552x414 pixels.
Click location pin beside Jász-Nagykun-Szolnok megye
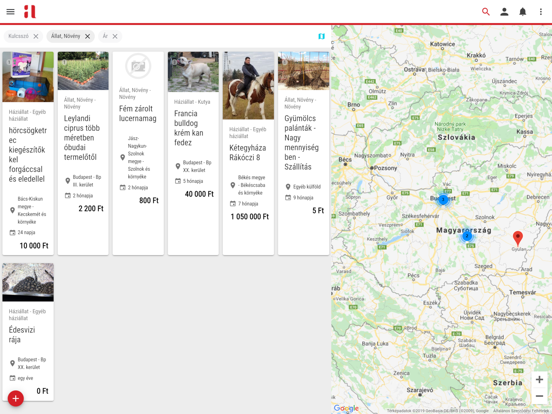pos(123,157)
